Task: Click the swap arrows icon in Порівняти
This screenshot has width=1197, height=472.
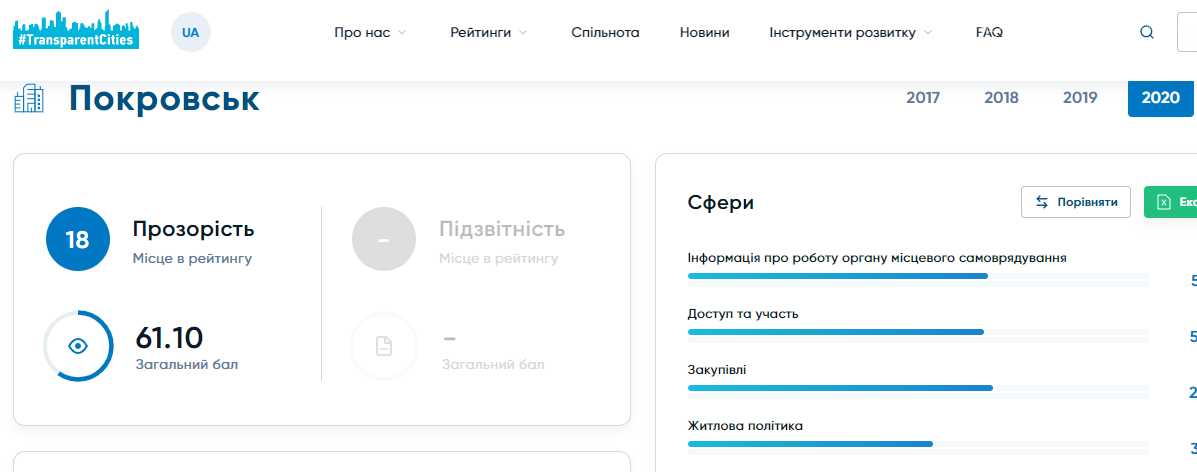Action: tap(1042, 202)
